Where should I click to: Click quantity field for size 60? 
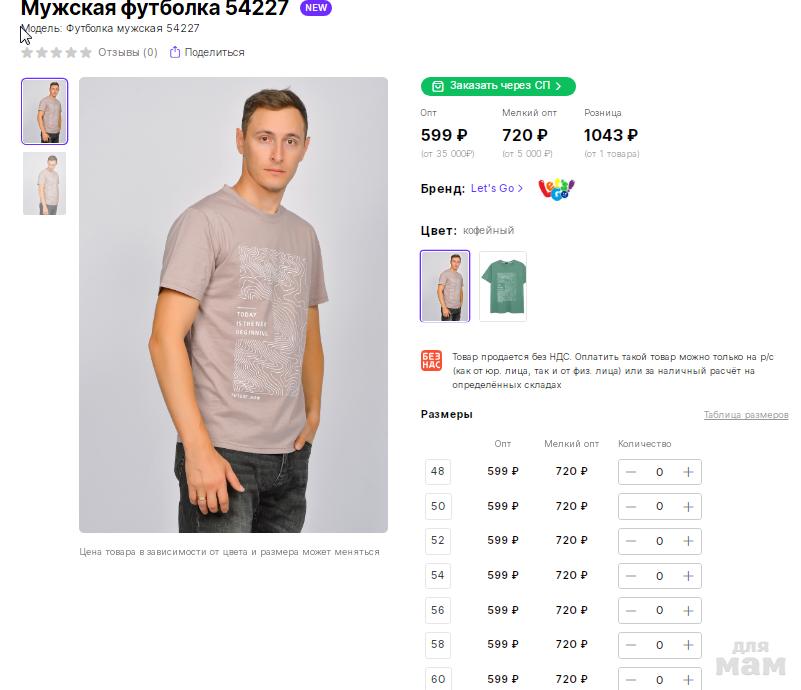659,680
